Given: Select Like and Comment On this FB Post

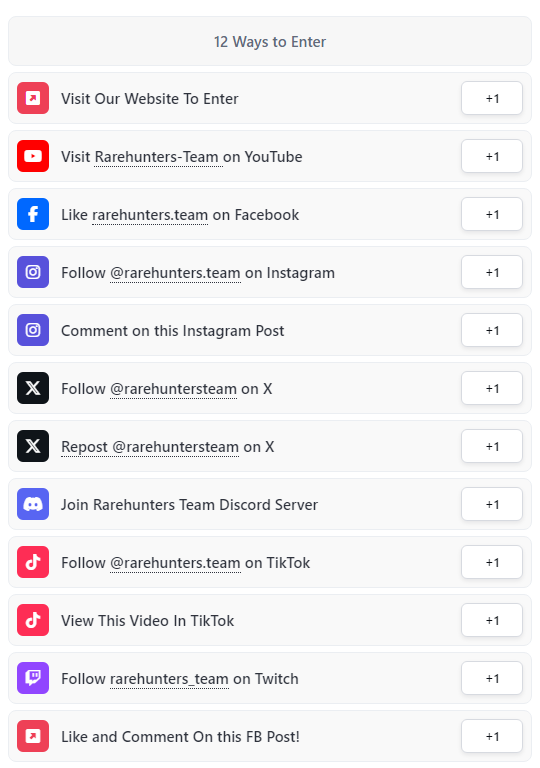Looking at the screenshot, I should tap(270, 736).
